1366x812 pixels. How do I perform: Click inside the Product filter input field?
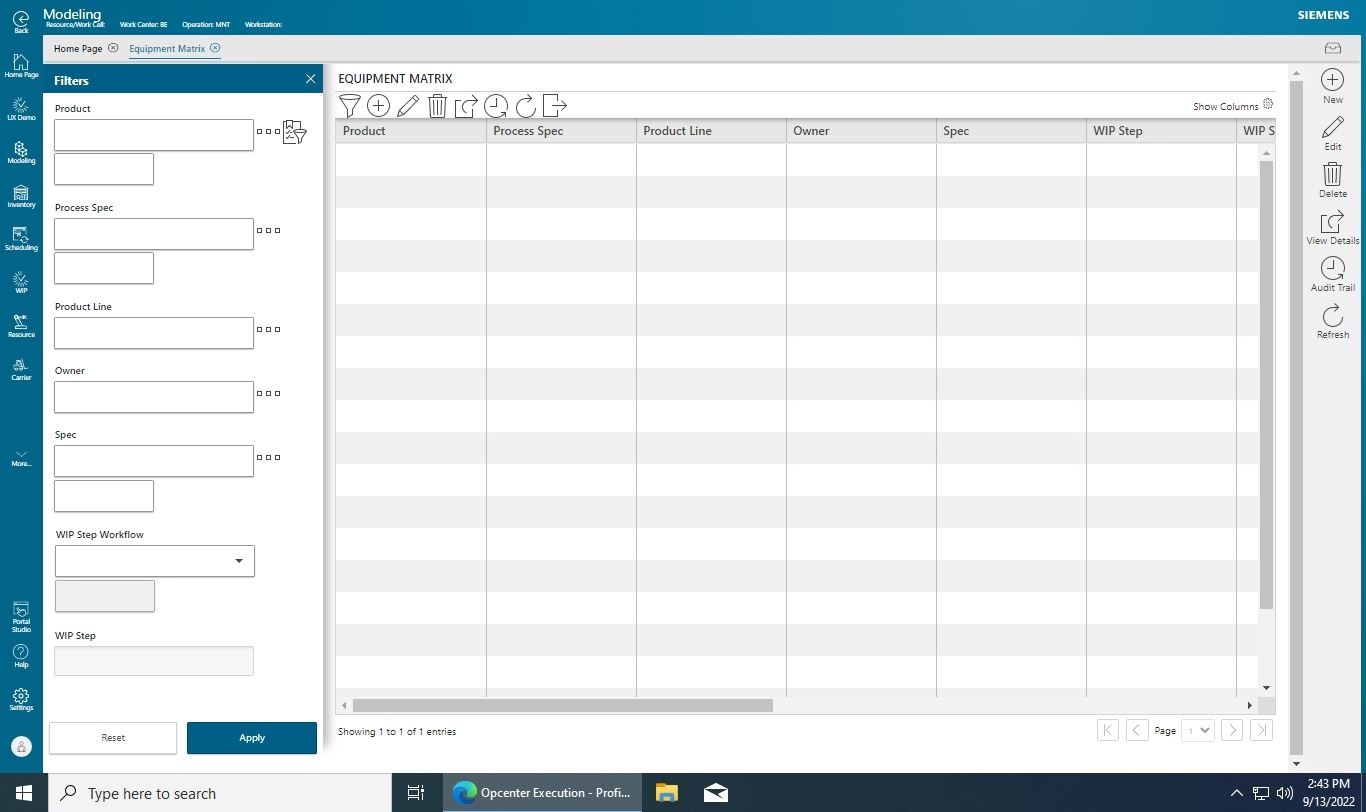tap(153, 134)
